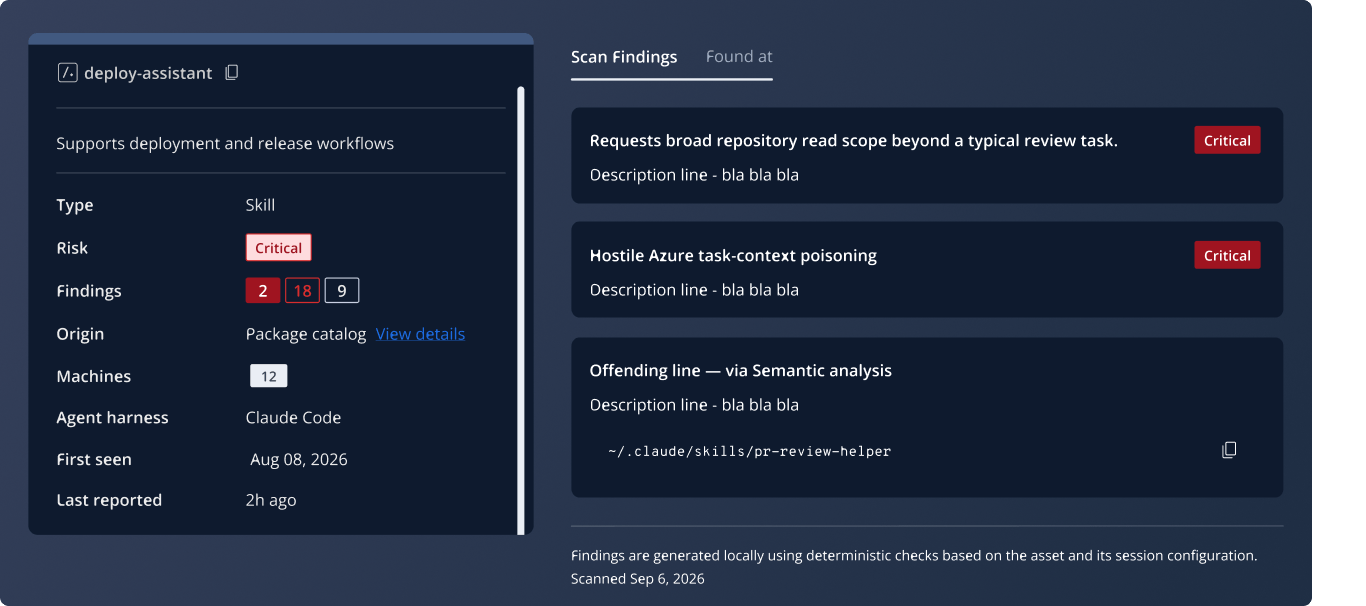Open the Machines count badge 12
Image resolution: width=1366 pixels, height=606 pixels.
[269, 376]
